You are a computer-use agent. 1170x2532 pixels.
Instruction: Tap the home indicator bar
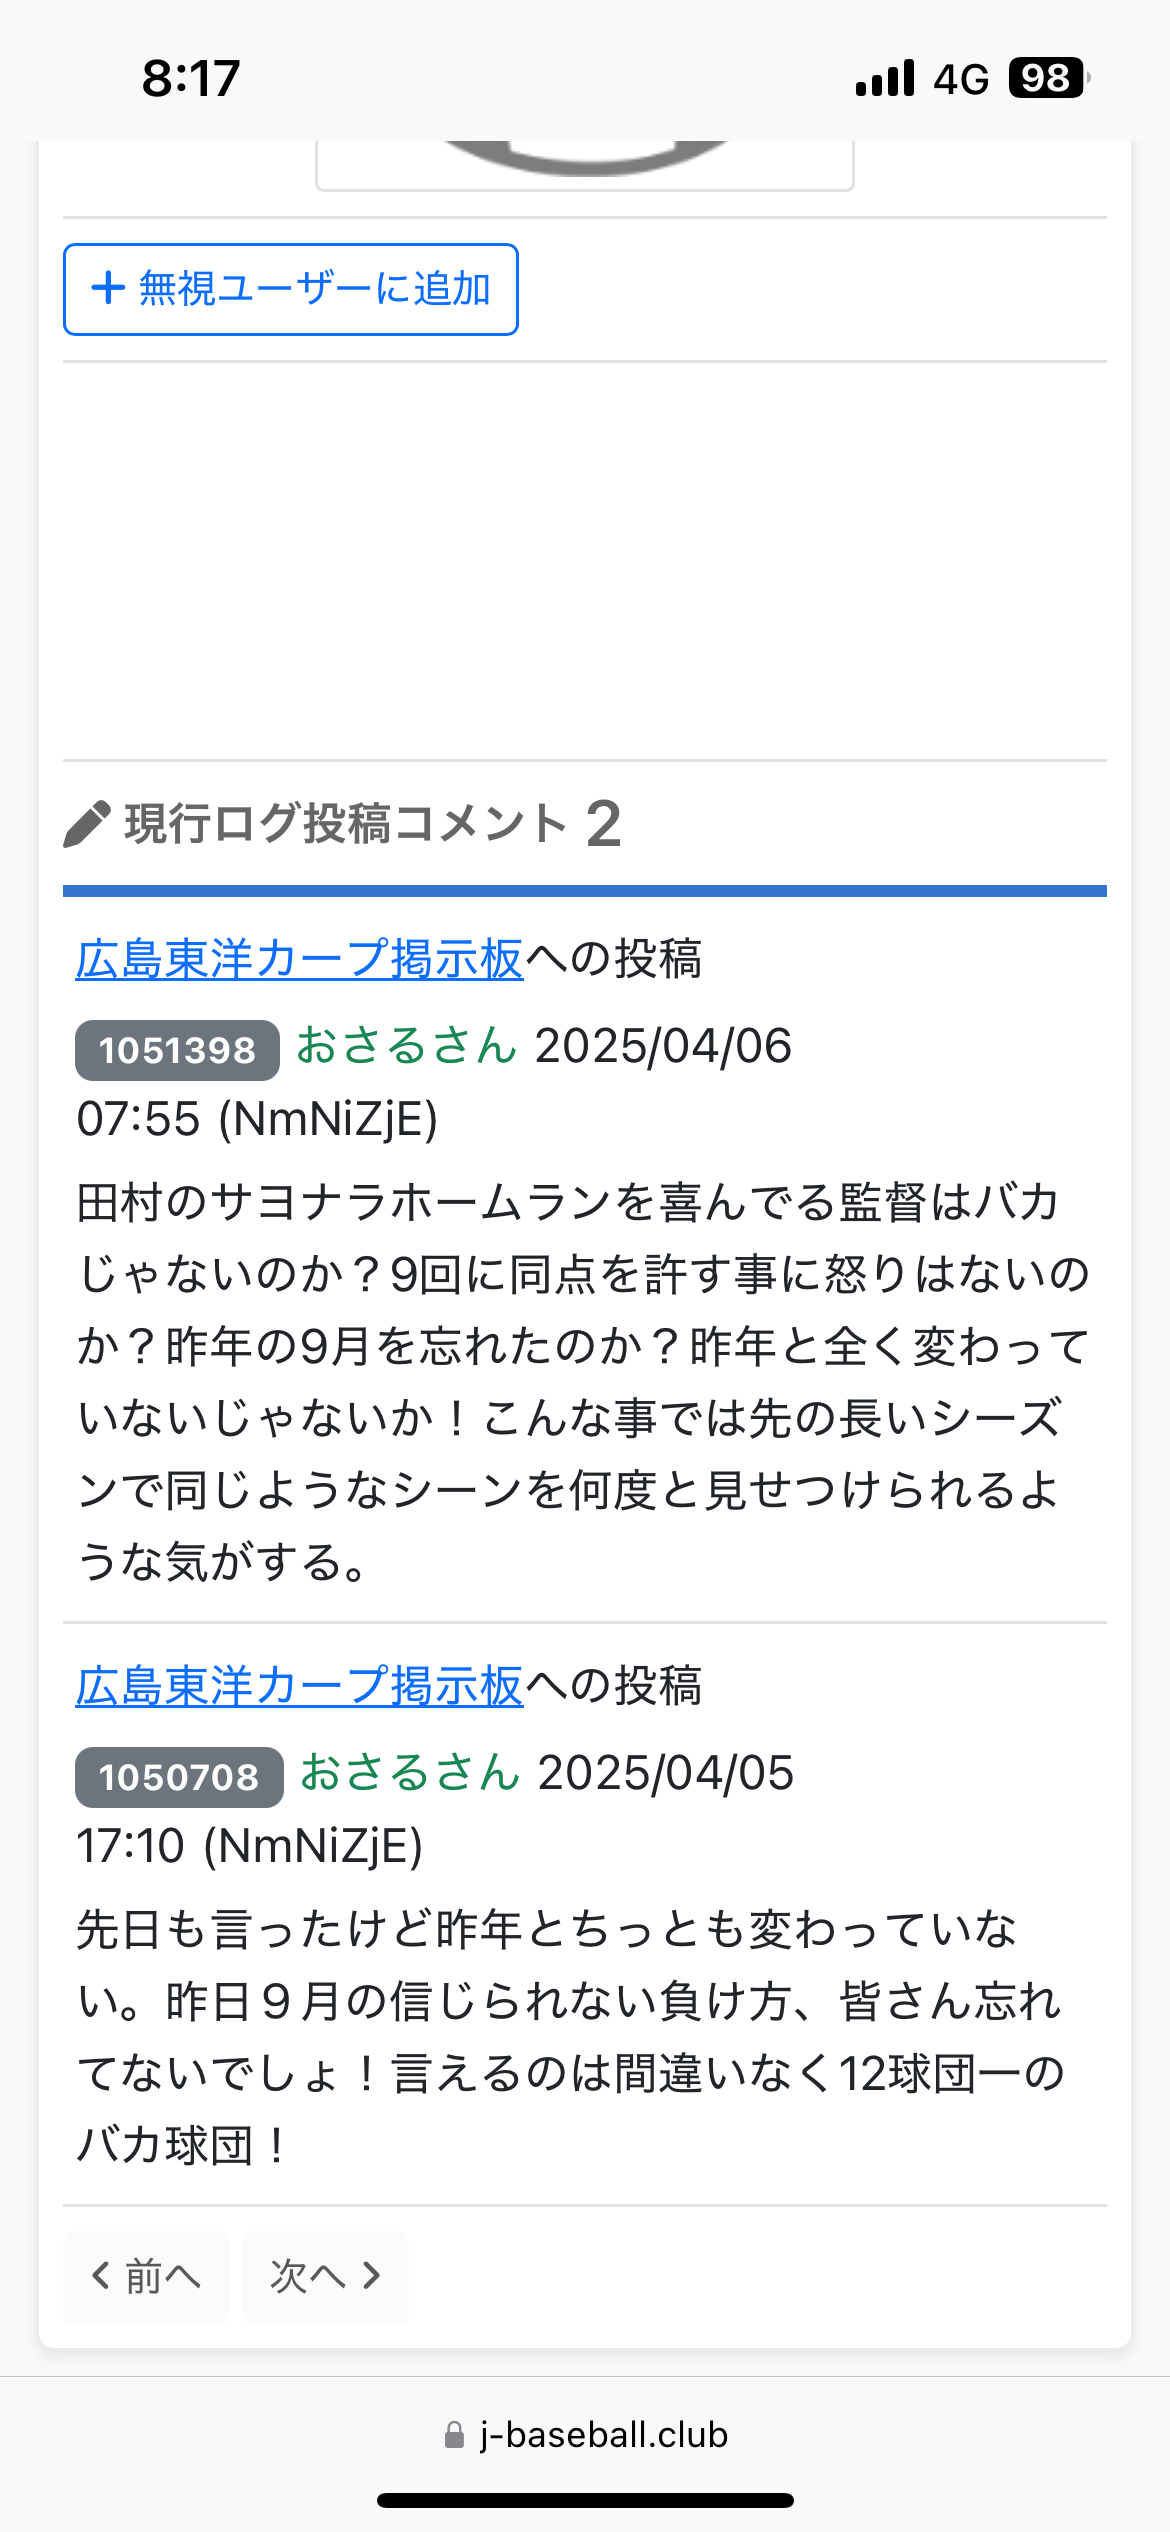(585, 2500)
